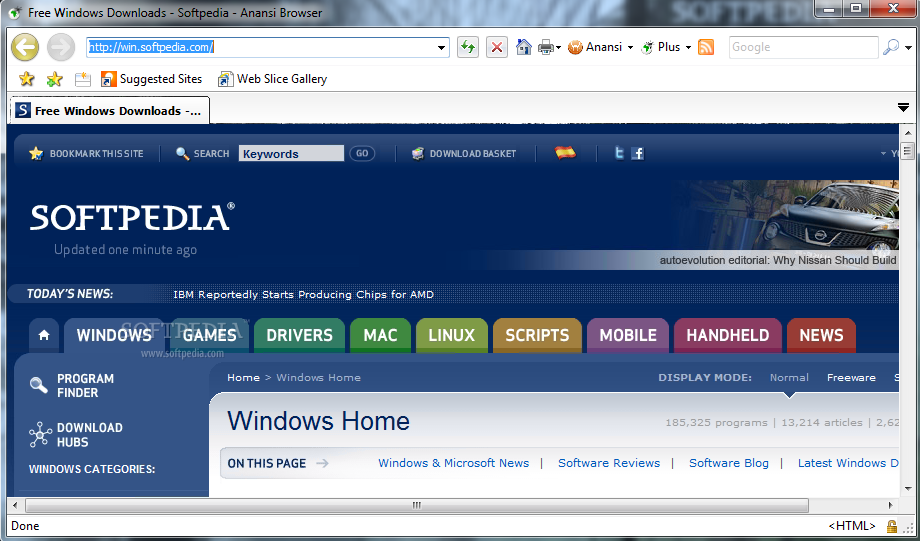Screen dimensions: 920x541
Task: Select the Freeware display mode
Action: (851, 378)
